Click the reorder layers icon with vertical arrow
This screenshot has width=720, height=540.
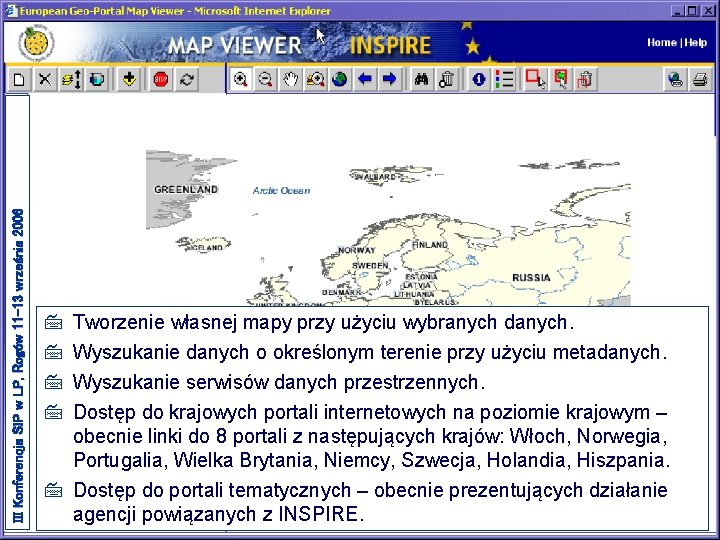[x=71, y=80]
